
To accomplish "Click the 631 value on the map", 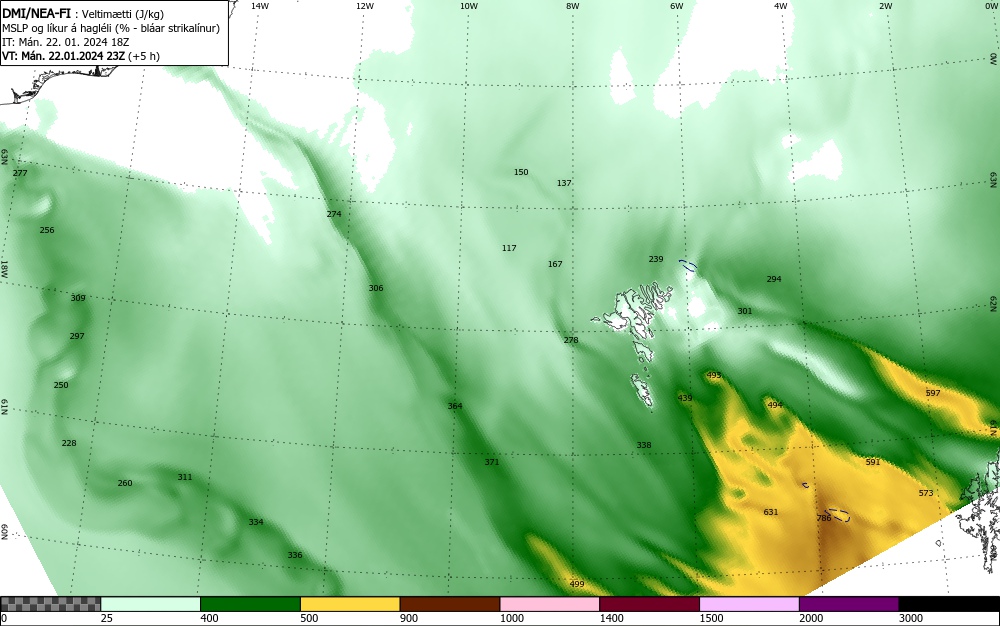I will [770, 512].
